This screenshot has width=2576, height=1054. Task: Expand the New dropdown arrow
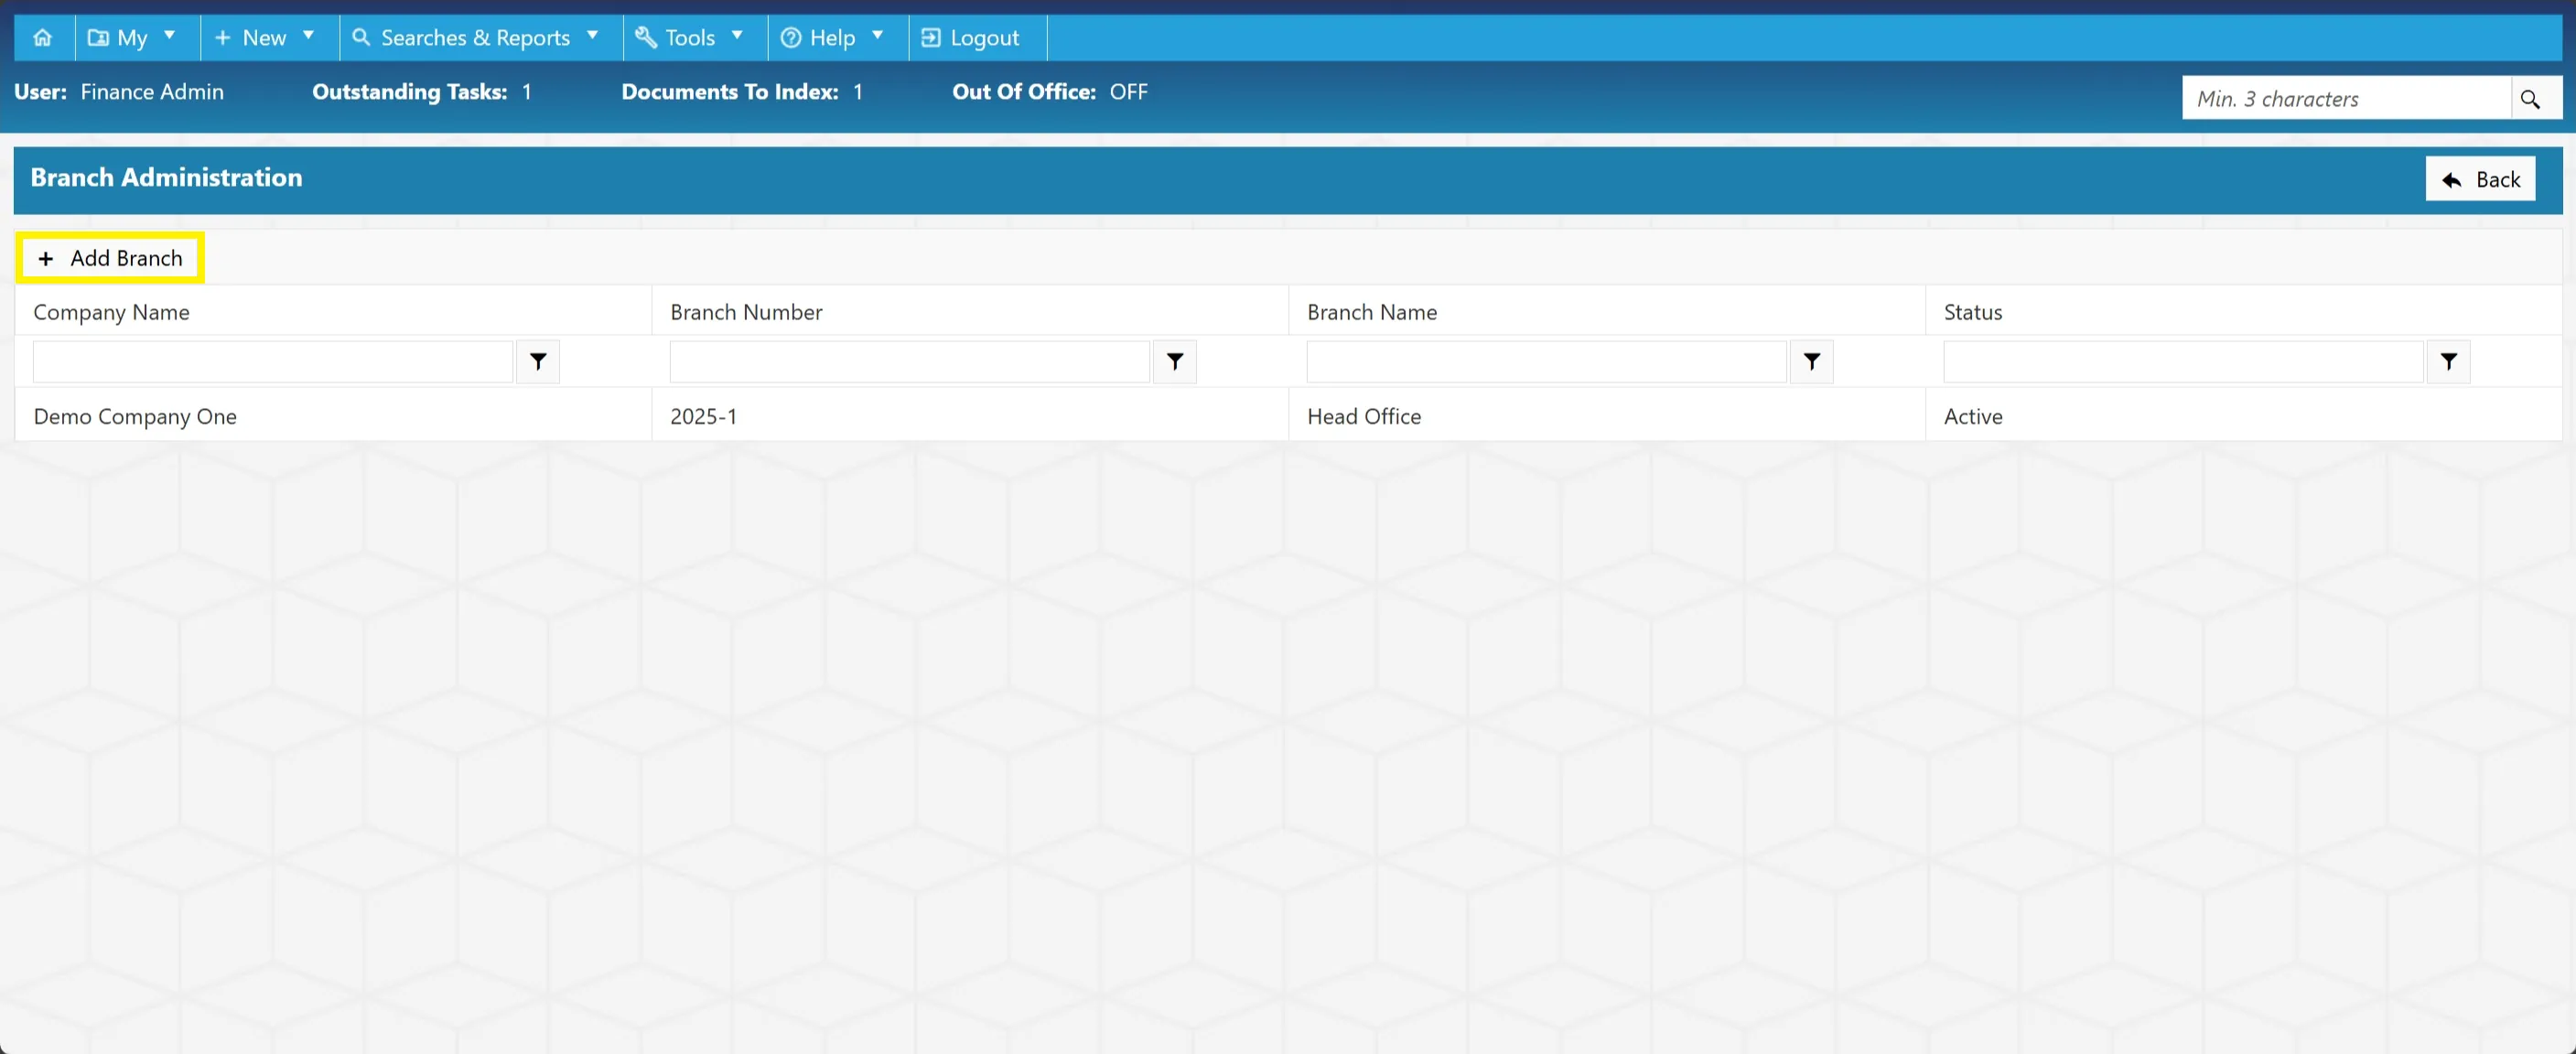[x=309, y=36]
